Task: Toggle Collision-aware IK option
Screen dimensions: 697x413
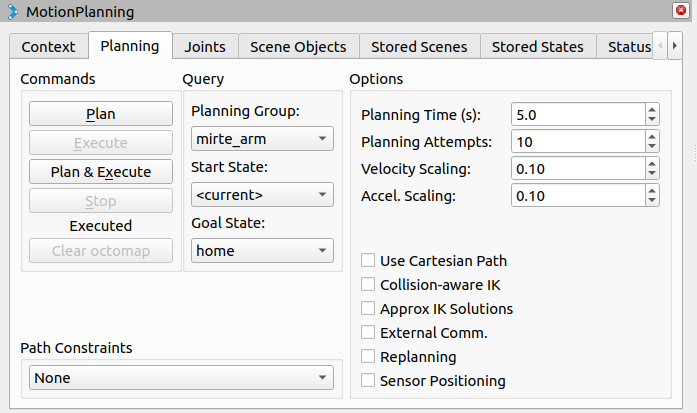Action: tap(368, 285)
